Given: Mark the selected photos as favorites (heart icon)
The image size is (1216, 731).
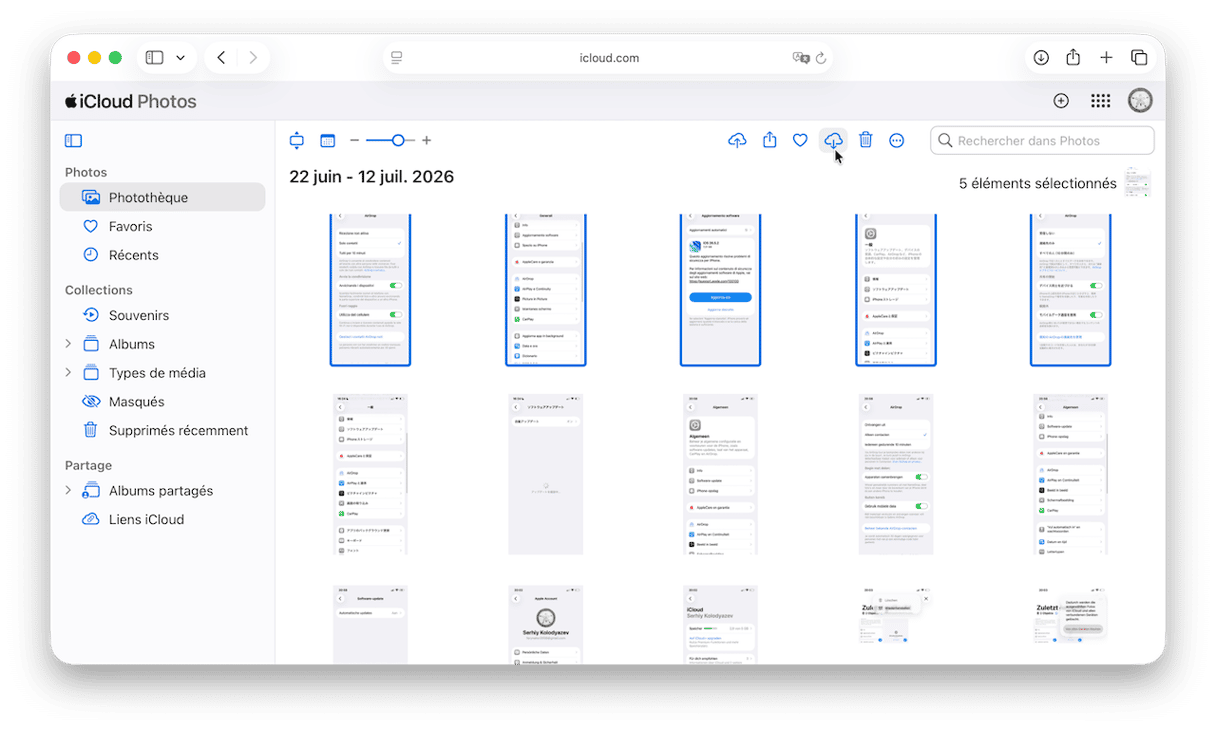Looking at the screenshot, I should 800,141.
